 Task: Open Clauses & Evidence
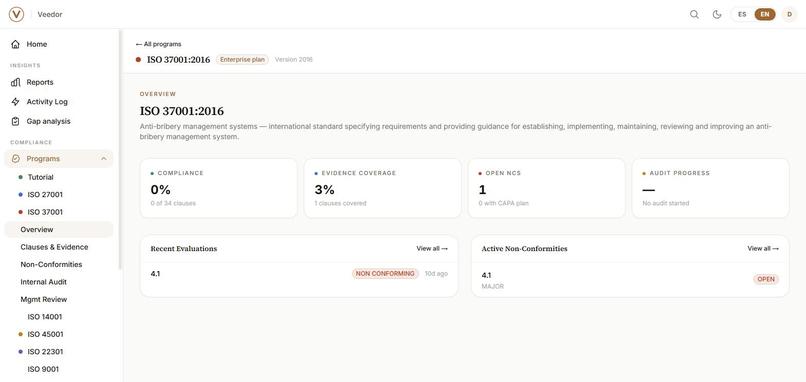(59, 247)
